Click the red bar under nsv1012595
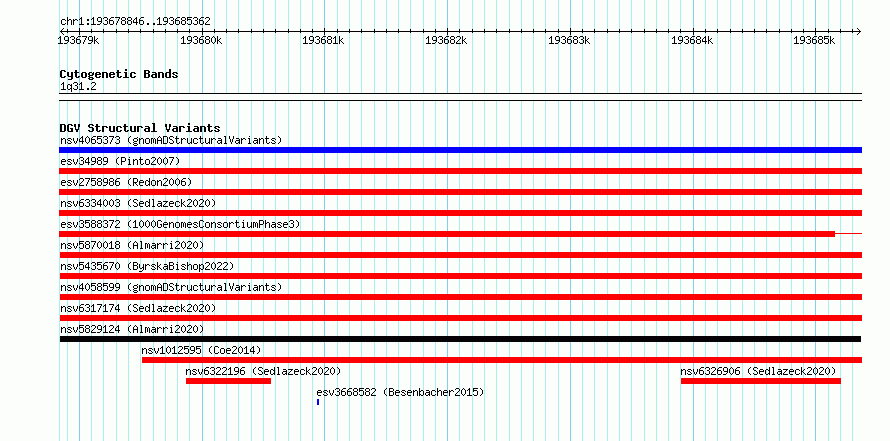 point(502,360)
